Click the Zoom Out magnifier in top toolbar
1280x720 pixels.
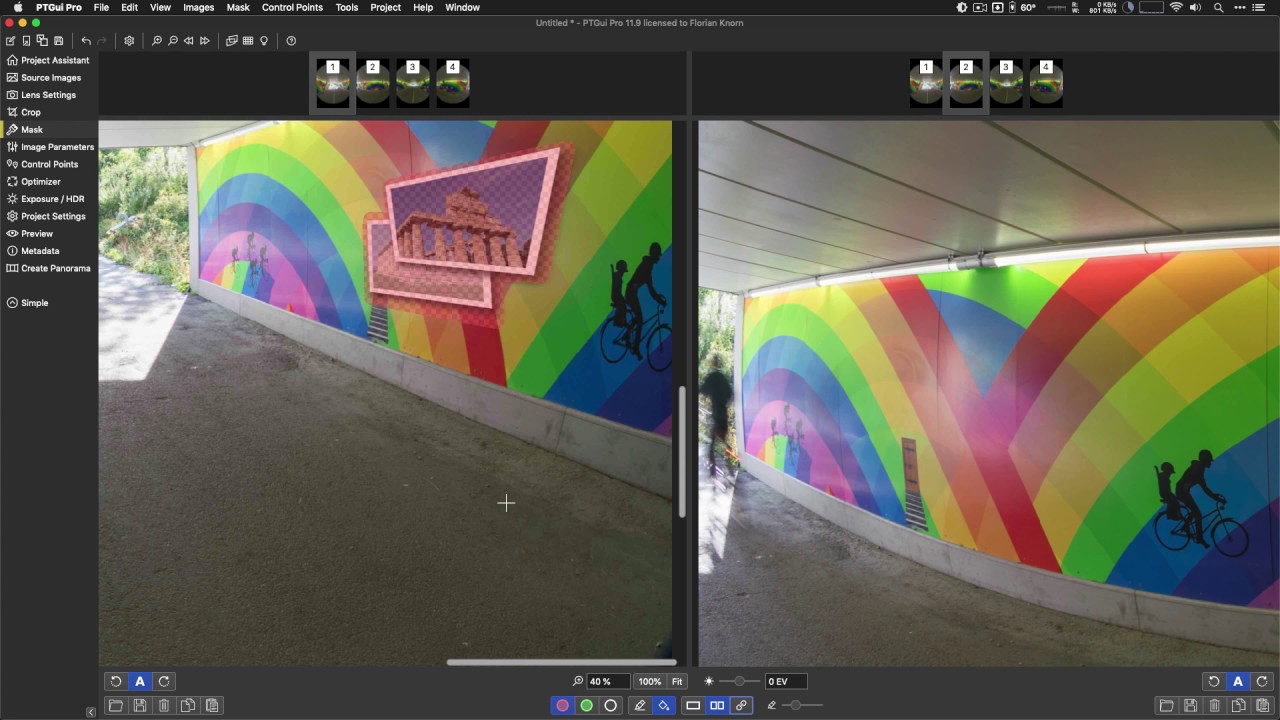point(173,41)
